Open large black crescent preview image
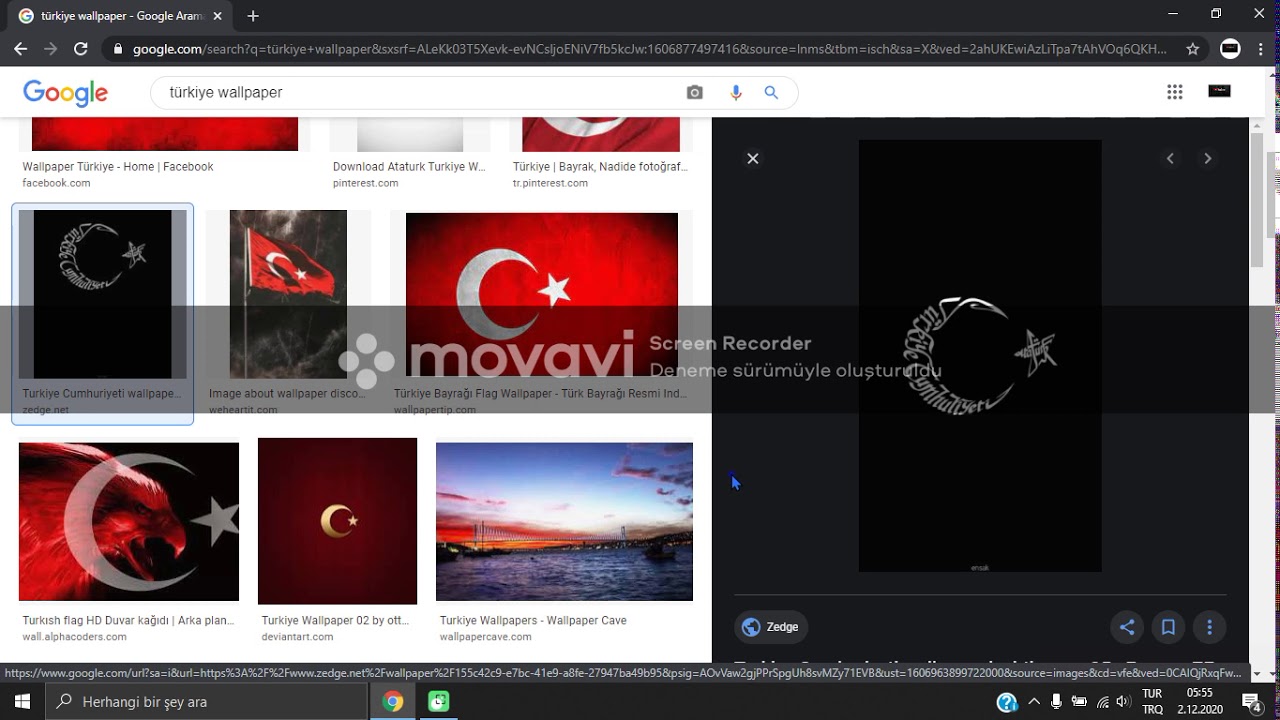The width and height of the screenshot is (1280, 720). click(x=980, y=355)
